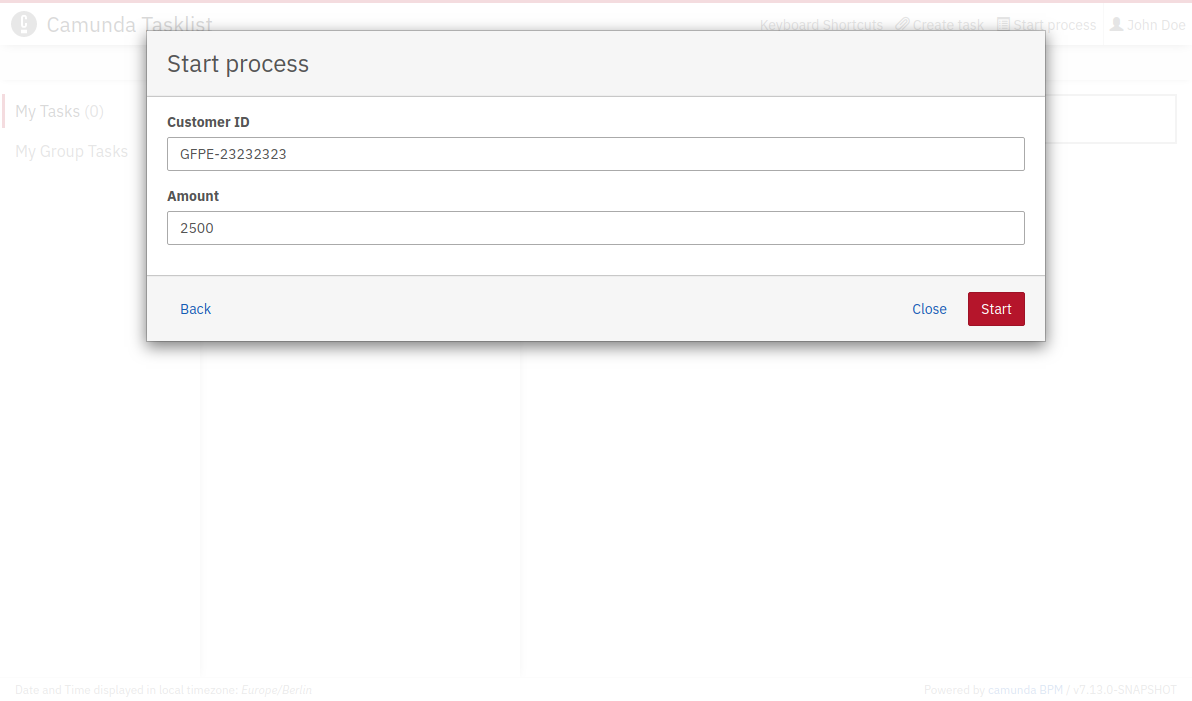Click the list icon beside Start process
Screen dimensions: 1192x701
coord(1003,25)
